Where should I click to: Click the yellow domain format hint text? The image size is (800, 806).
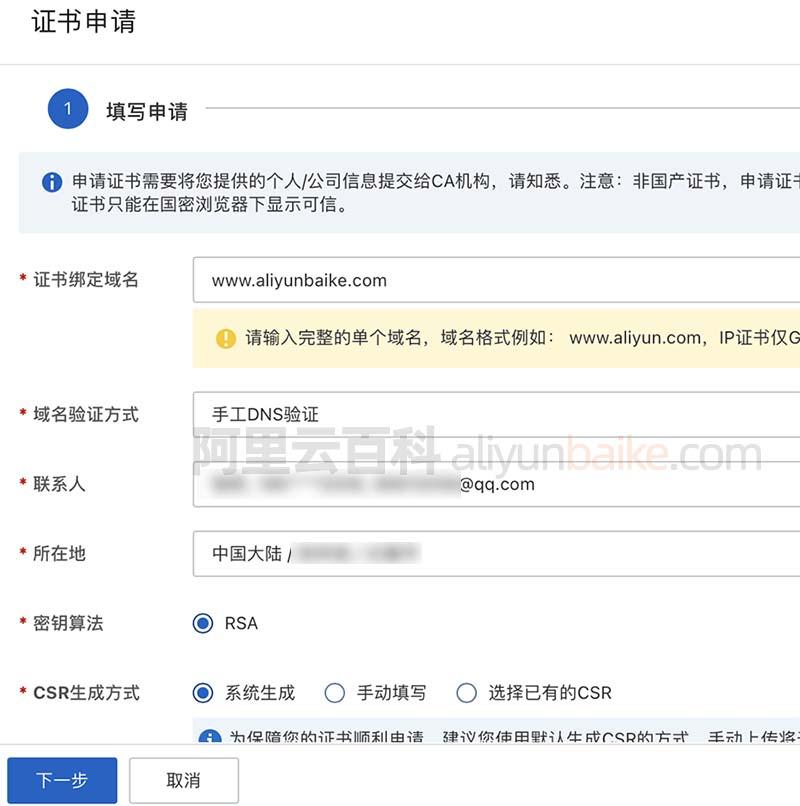click(x=520, y=338)
